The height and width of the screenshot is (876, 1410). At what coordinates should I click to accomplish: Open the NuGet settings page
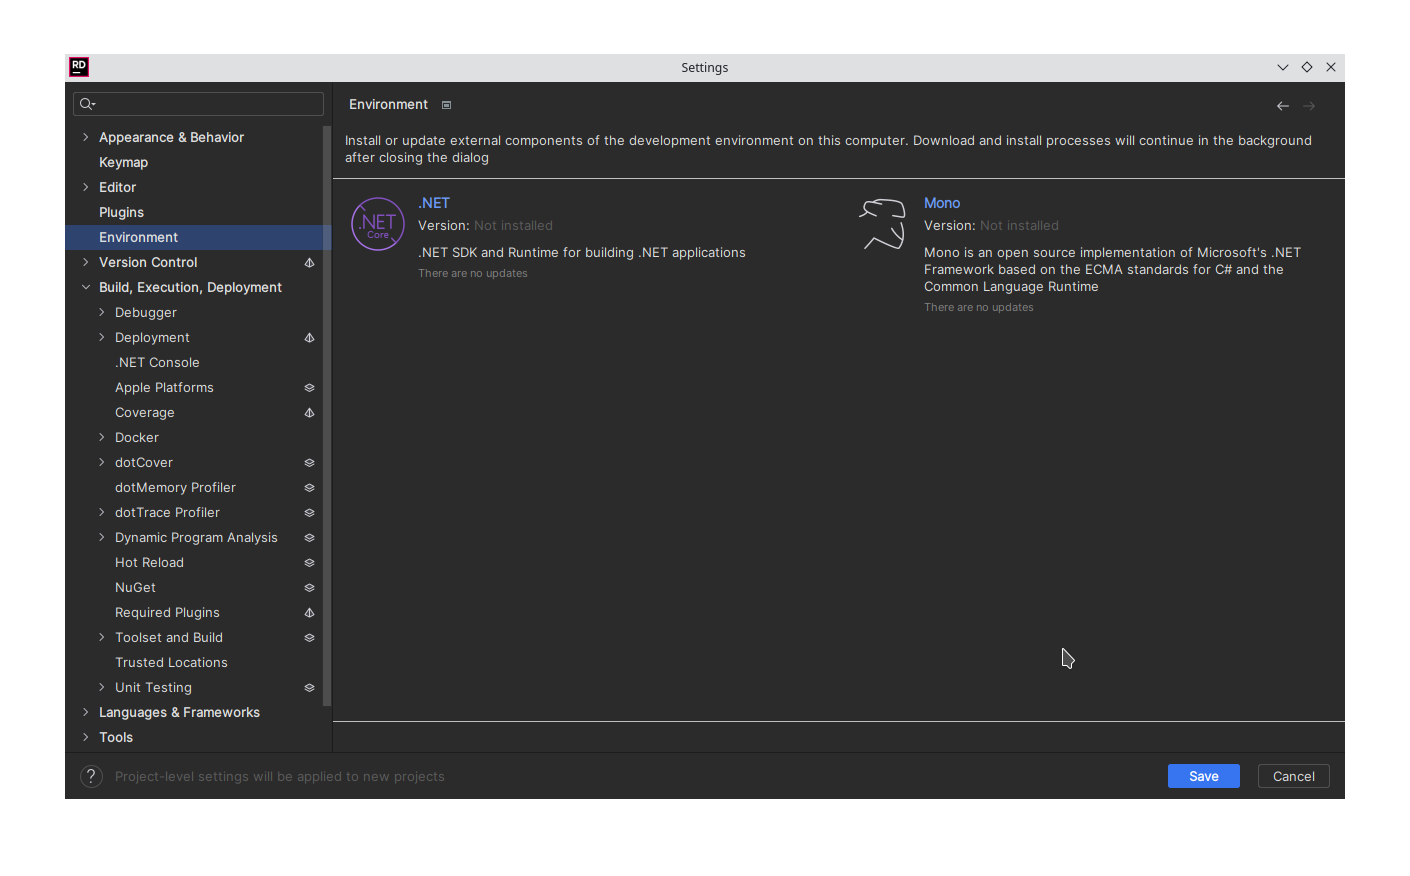tap(135, 587)
